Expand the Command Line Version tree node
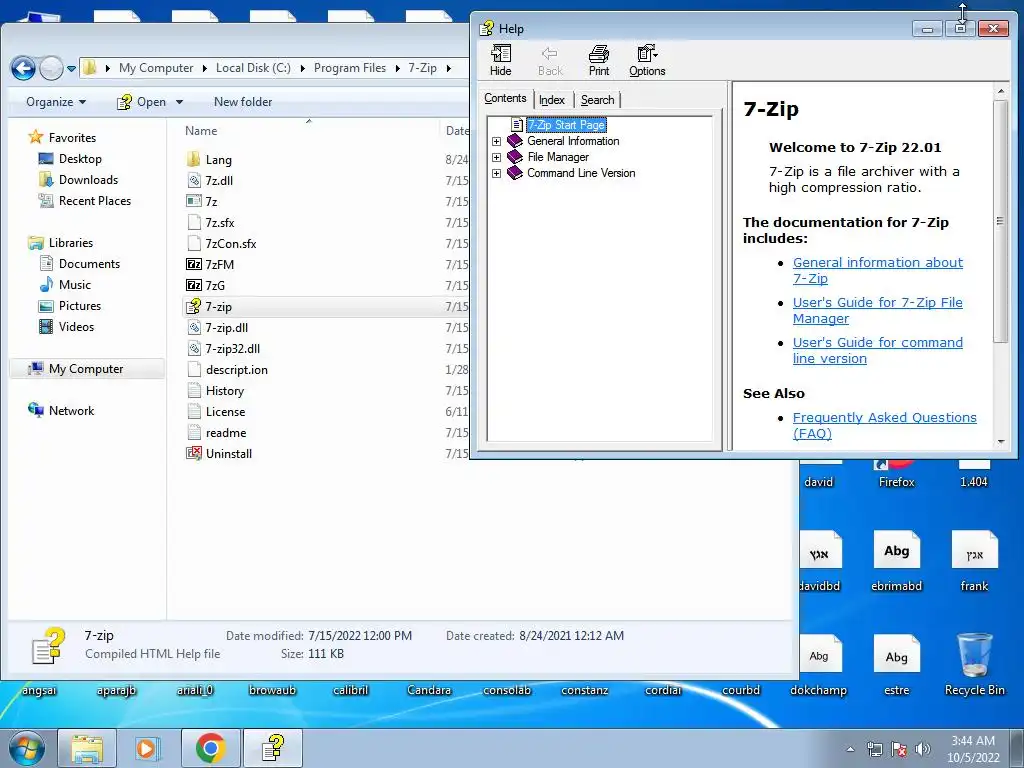Image resolution: width=1024 pixels, height=768 pixels. tap(496, 174)
